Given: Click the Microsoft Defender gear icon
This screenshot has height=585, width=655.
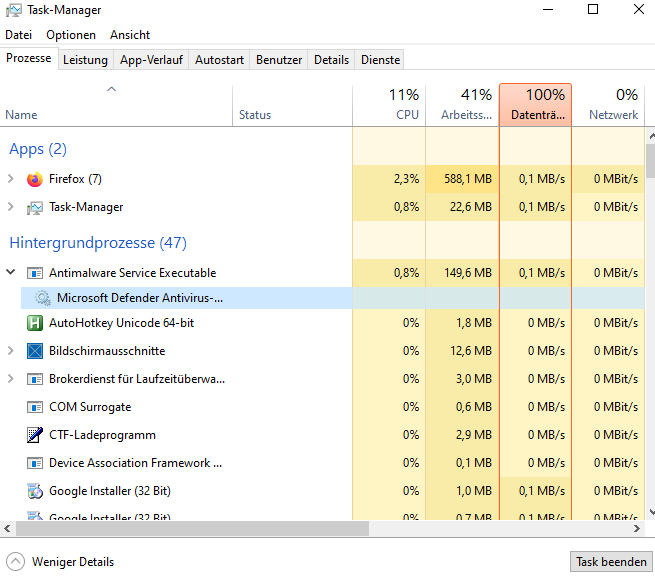Looking at the screenshot, I should click(43, 298).
